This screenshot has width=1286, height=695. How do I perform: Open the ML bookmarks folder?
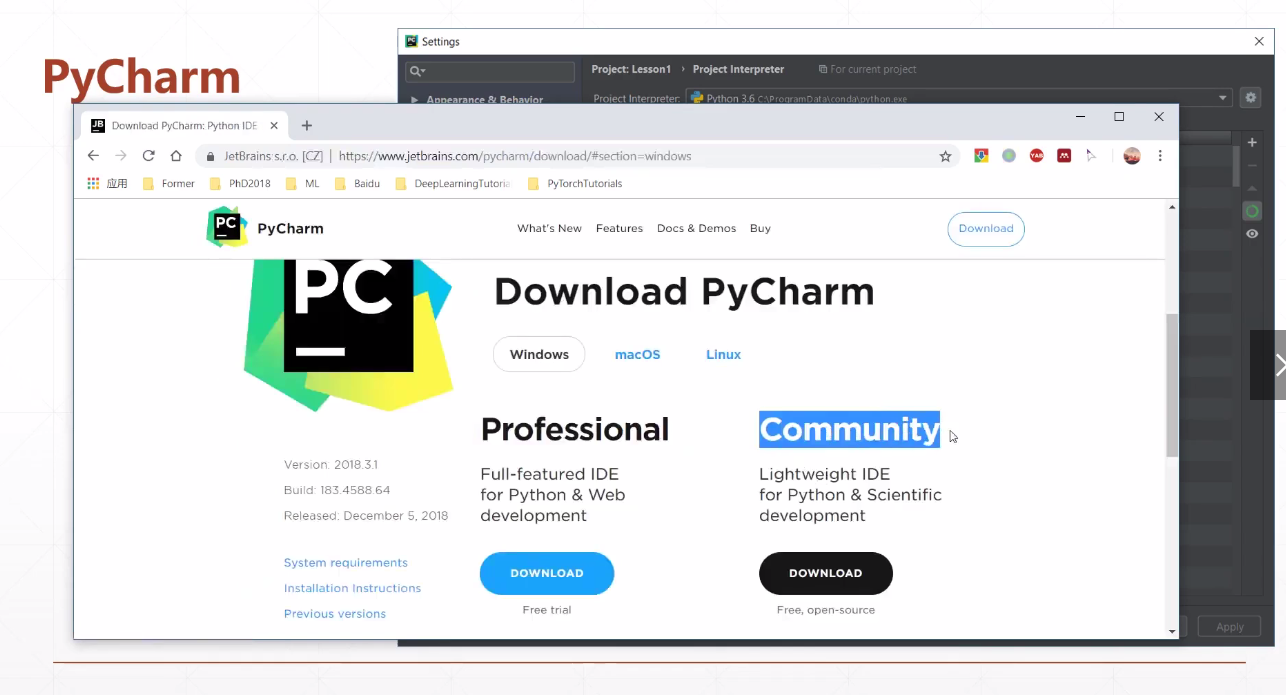click(303, 183)
